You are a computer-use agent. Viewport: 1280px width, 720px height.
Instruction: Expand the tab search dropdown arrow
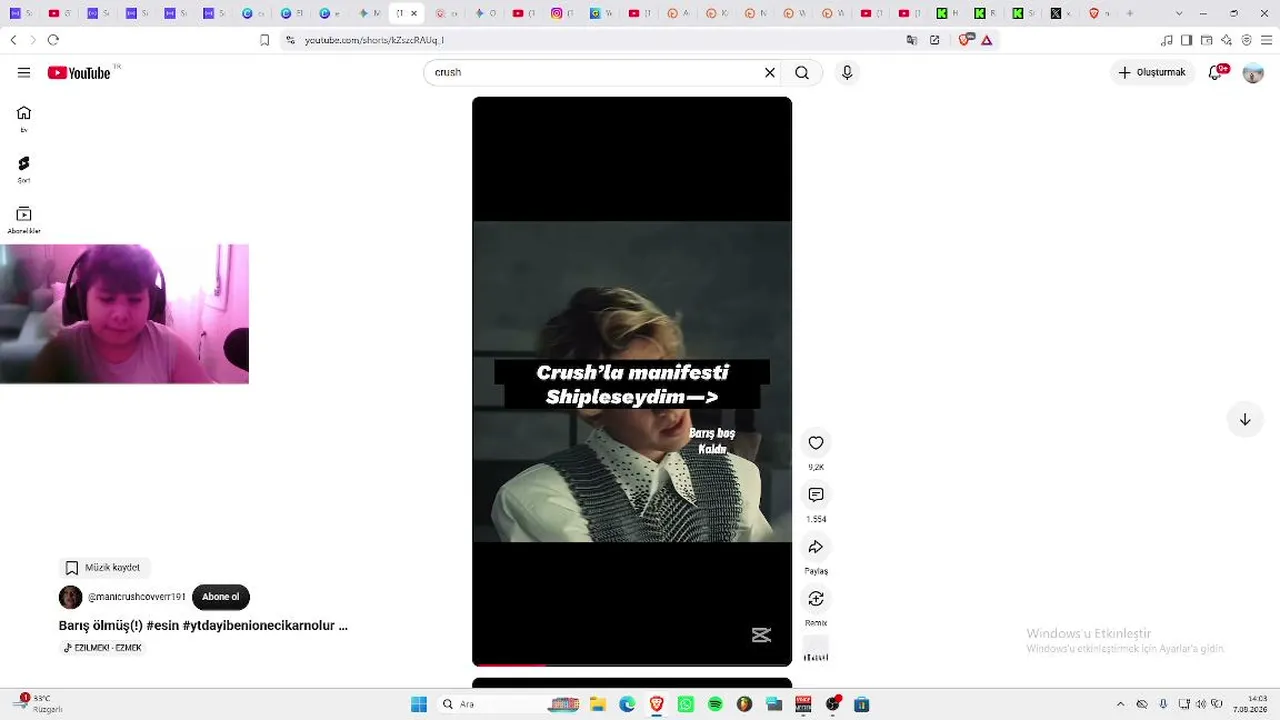tap(1180, 13)
